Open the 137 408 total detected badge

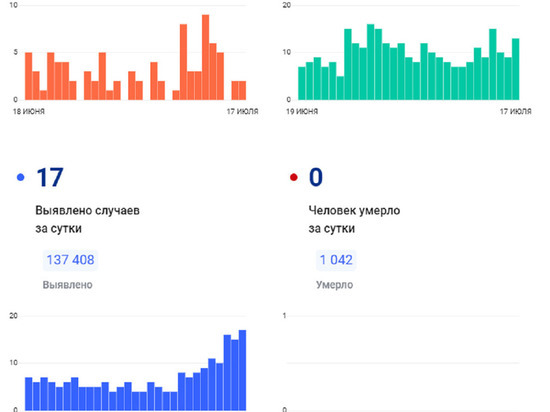70,260
